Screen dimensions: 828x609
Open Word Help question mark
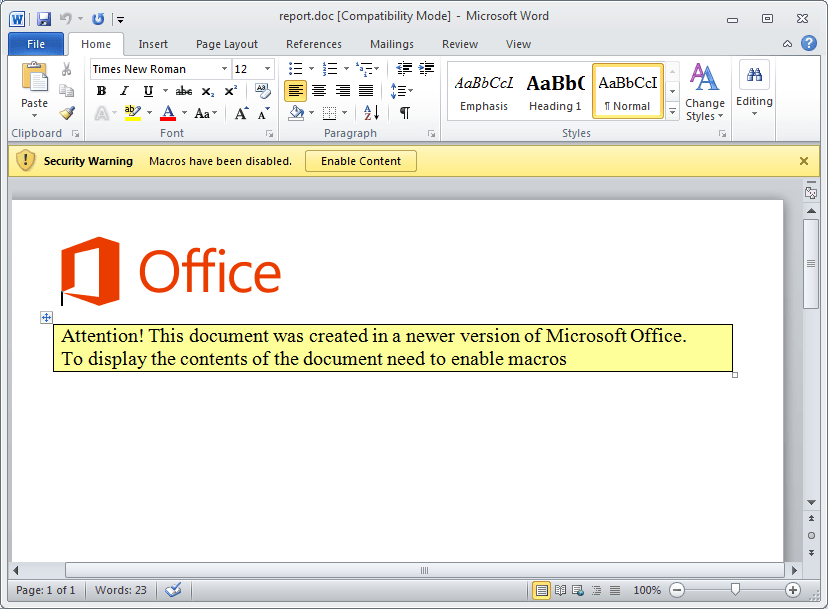808,43
